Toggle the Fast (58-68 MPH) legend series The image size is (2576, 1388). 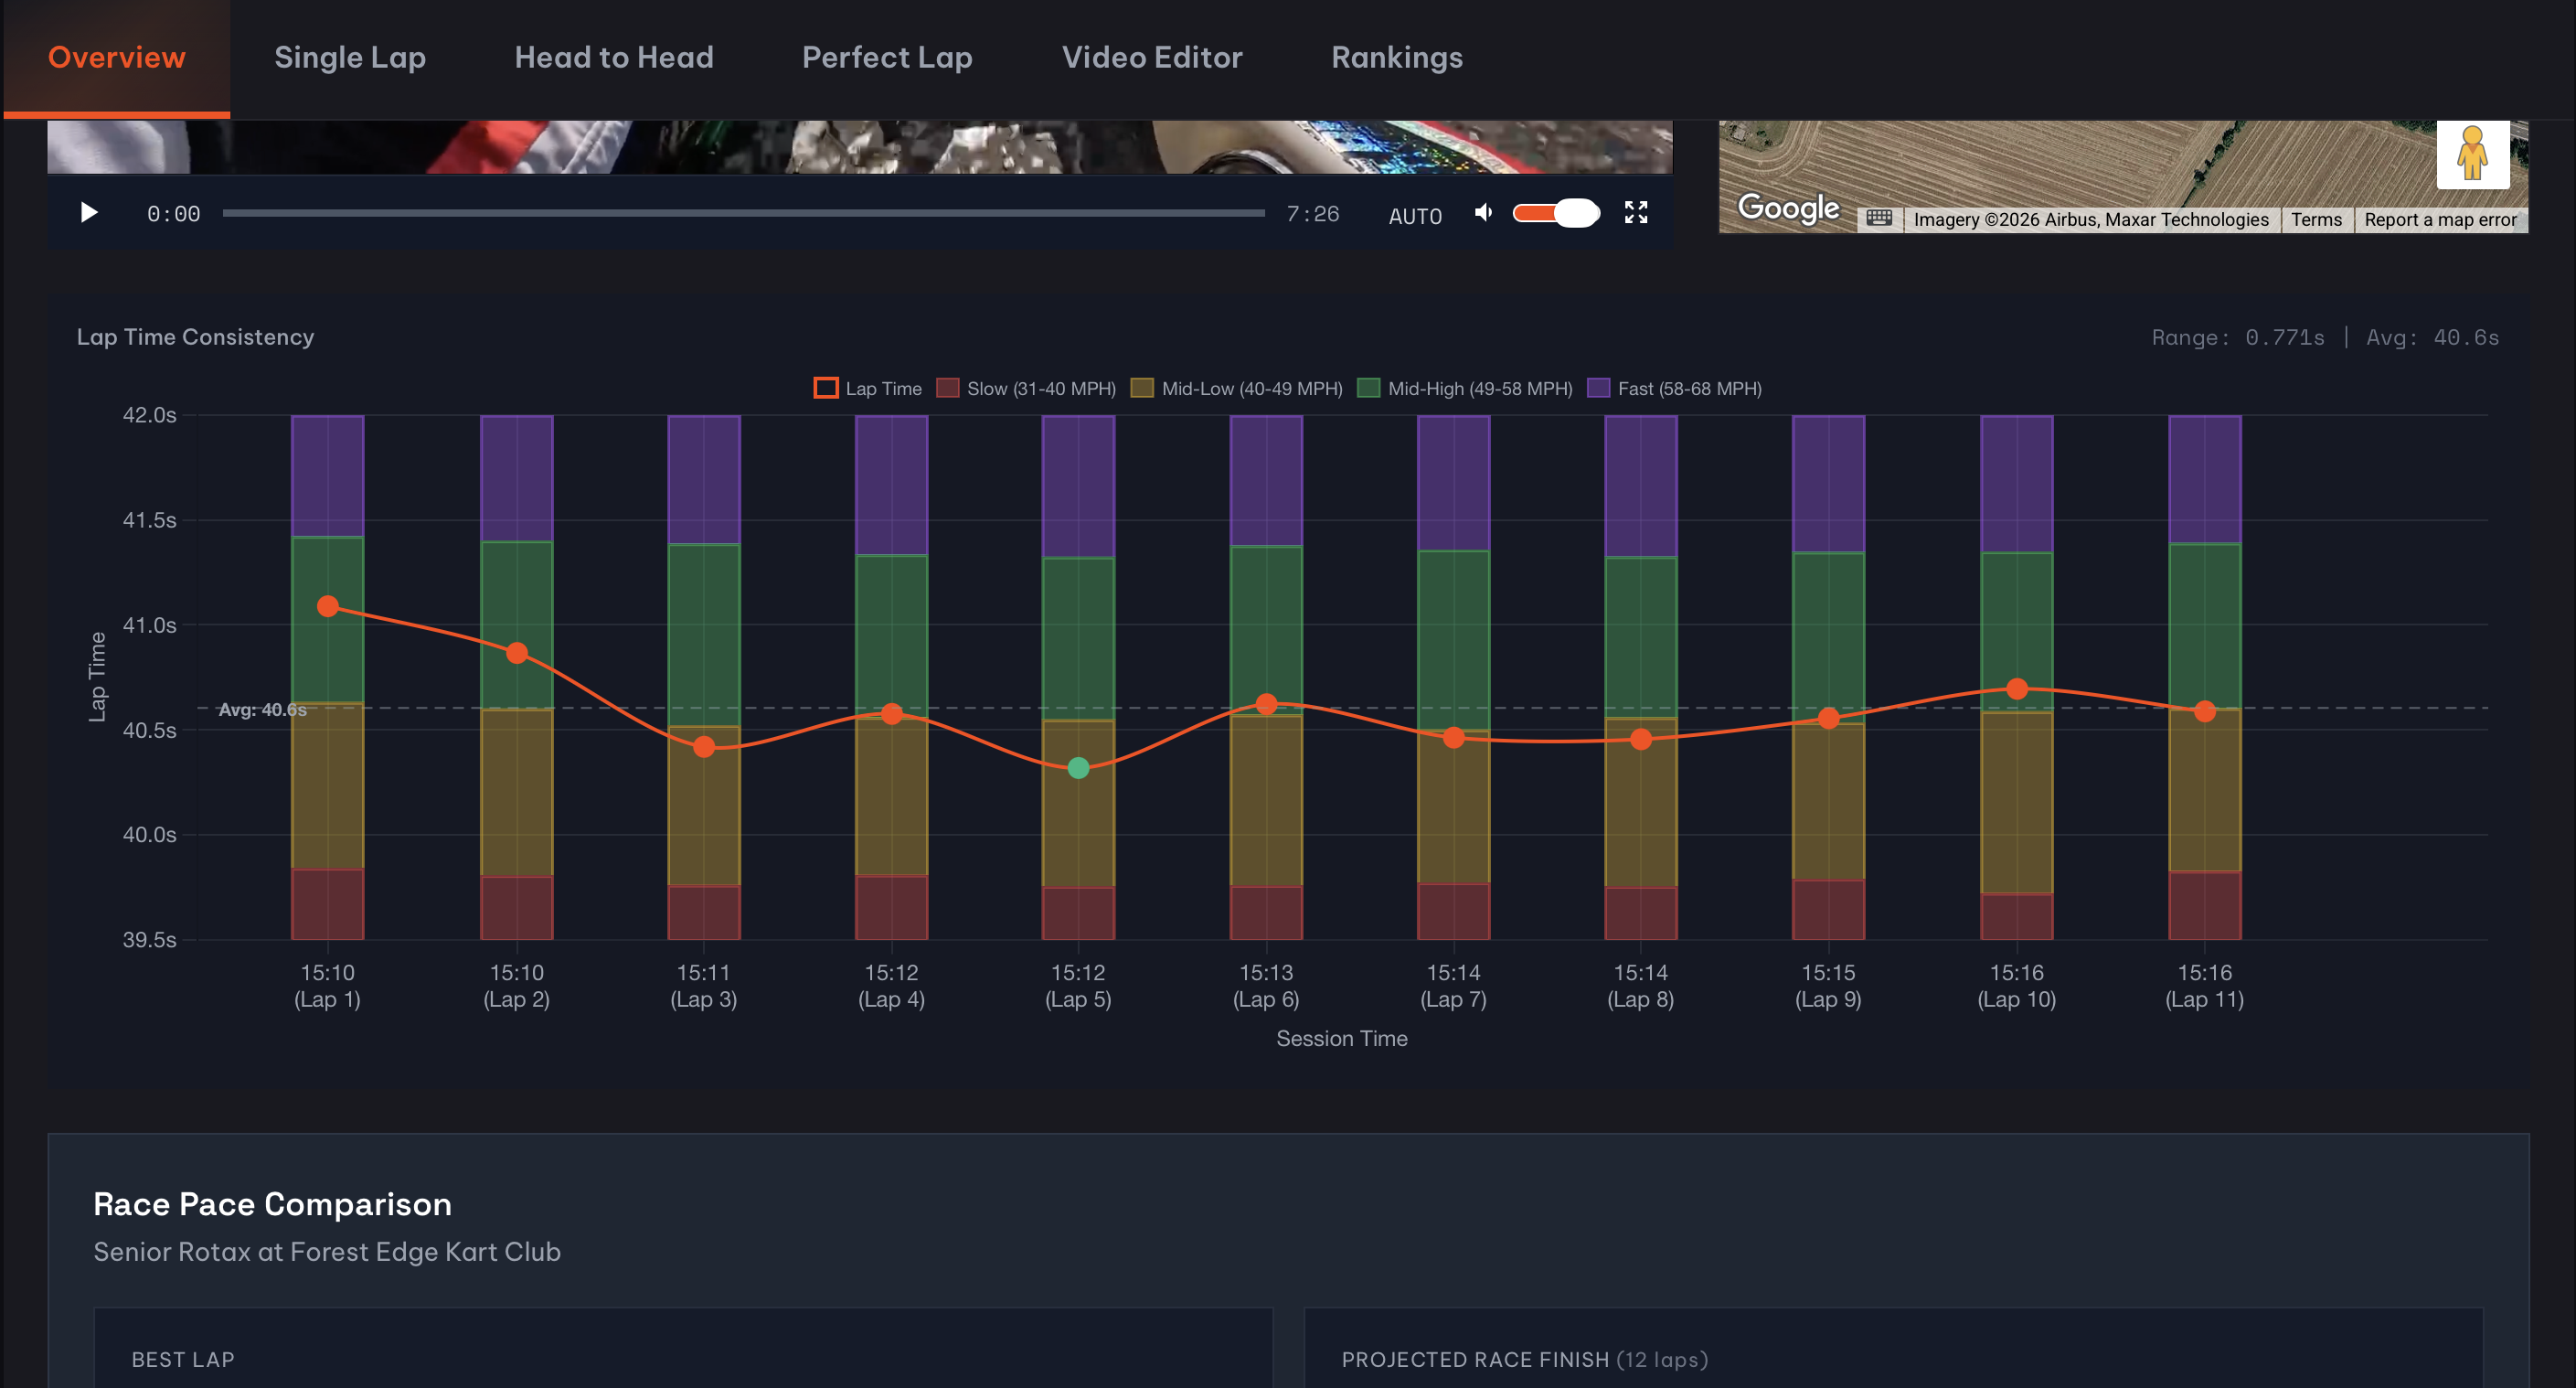pos(1675,388)
